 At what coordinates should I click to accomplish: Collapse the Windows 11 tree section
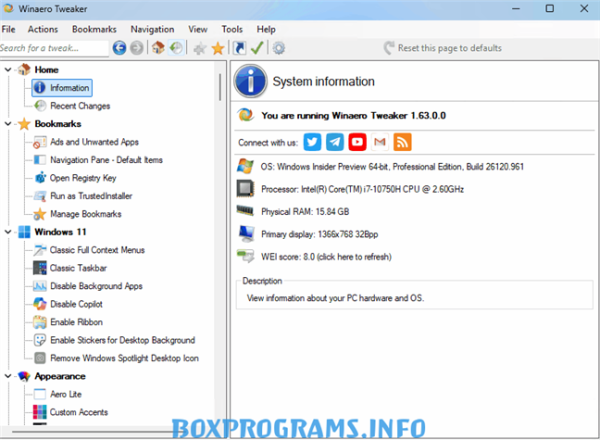click(8, 232)
